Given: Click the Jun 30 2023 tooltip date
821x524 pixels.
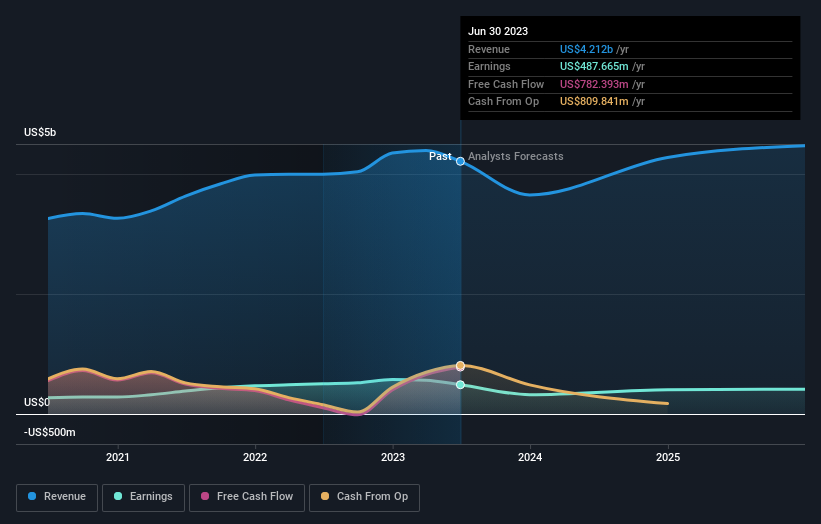Looking at the screenshot, I should click(498, 31).
